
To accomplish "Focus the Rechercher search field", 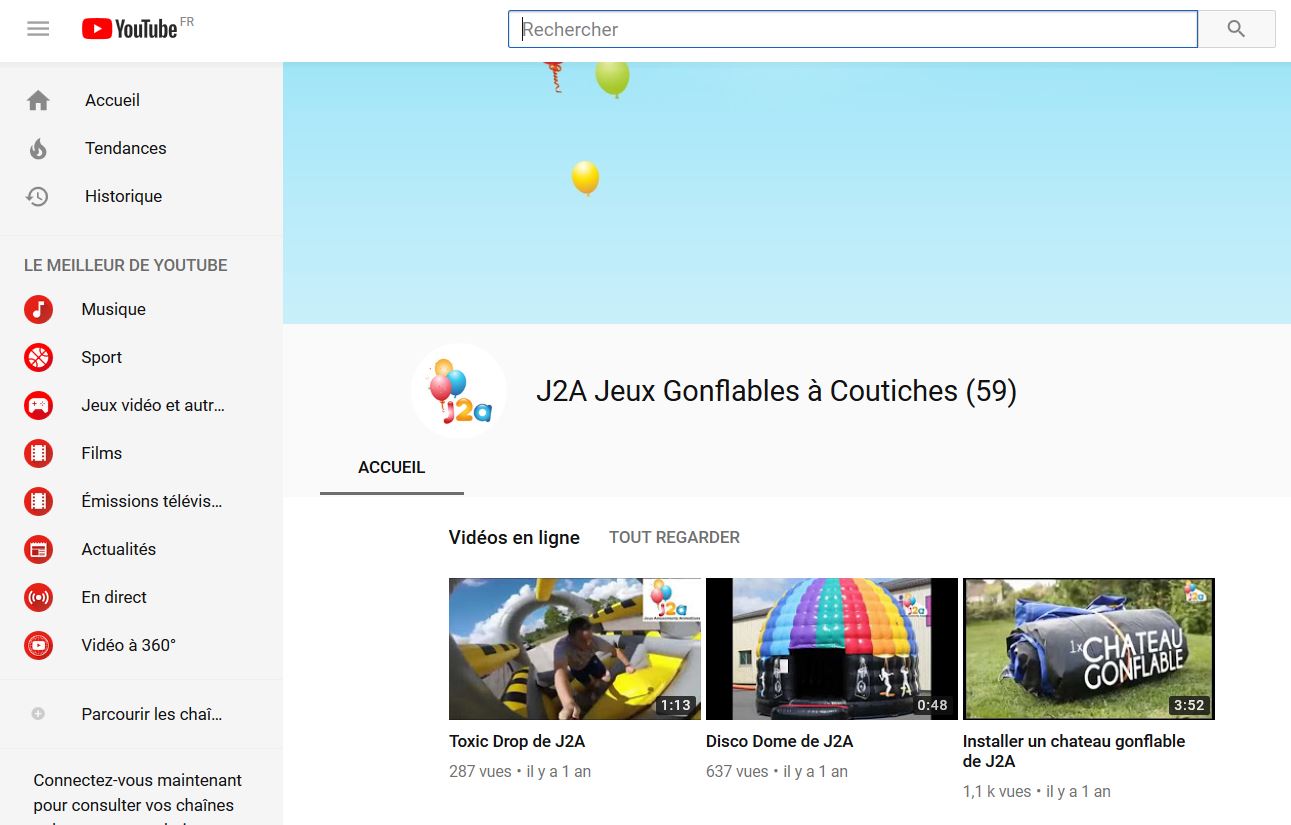I will click(x=853, y=29).
